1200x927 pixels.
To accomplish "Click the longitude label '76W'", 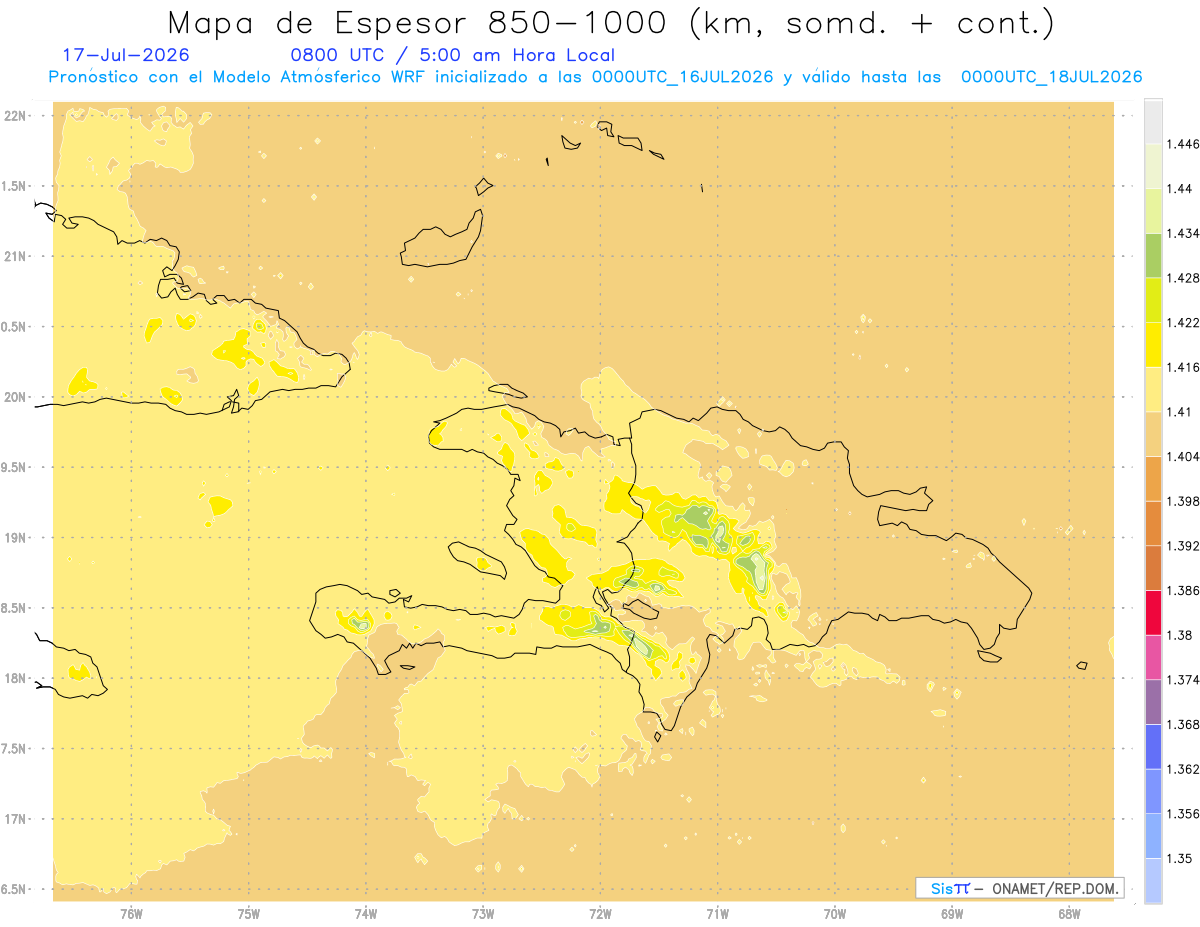I will pos(131,913).
